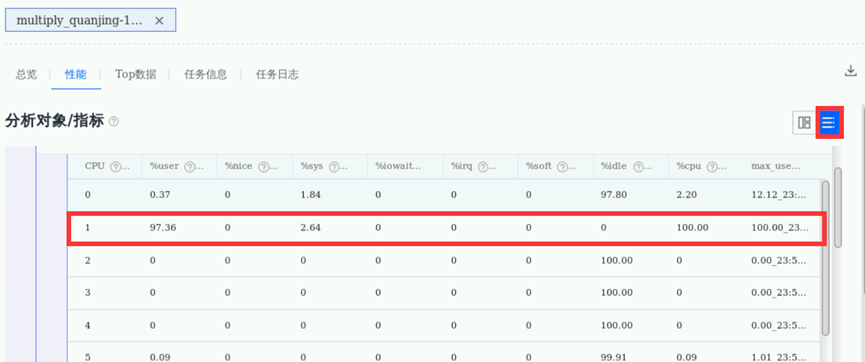Click the CPU column header label

[94, 166]
